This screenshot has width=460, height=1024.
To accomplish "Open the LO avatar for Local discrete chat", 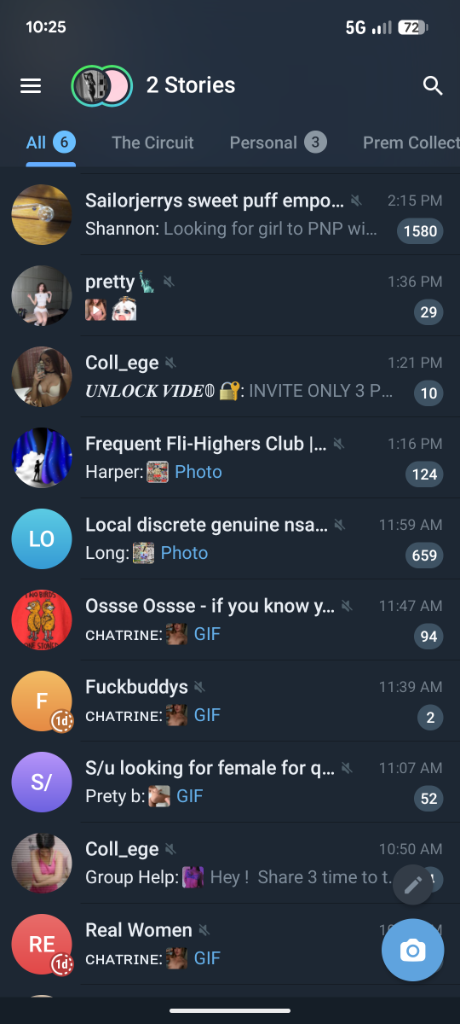I will [42, 539].
